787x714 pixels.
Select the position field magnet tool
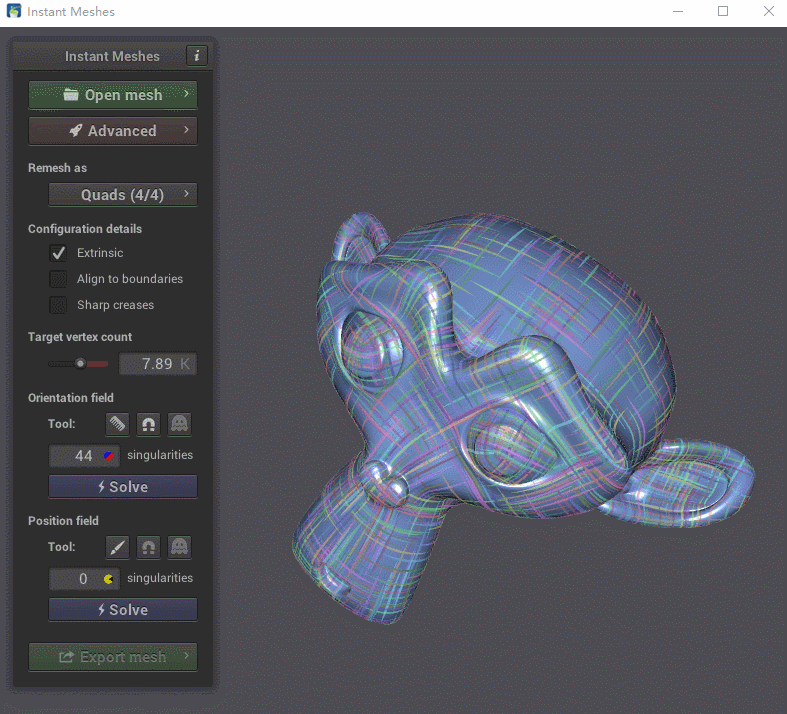click(x=149, y=547)
